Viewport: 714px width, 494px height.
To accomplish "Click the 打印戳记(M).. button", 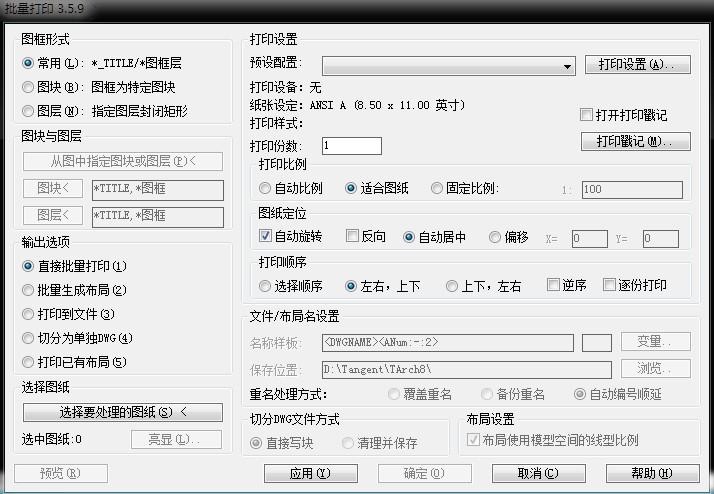I will click(x=636, y=142).
